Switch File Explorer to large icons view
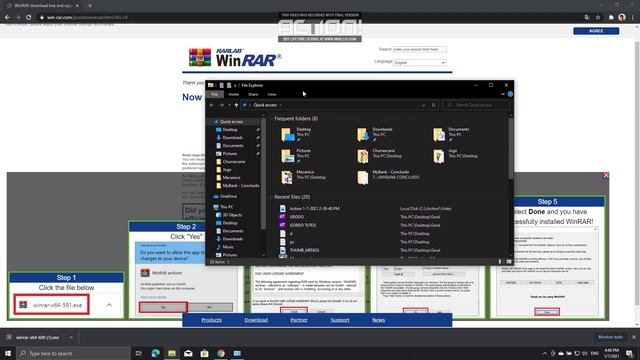 pos(509,262)
